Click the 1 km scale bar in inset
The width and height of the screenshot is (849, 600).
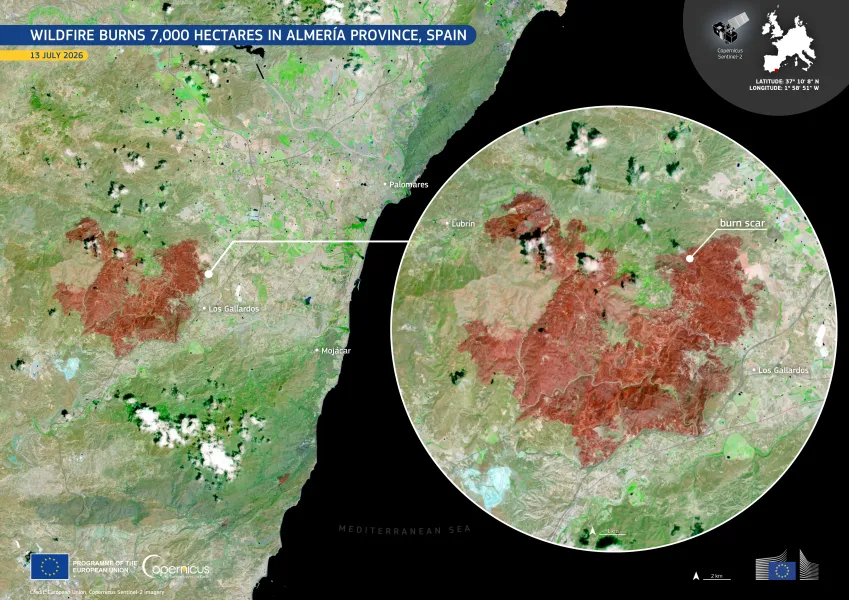tap(612, 532)
